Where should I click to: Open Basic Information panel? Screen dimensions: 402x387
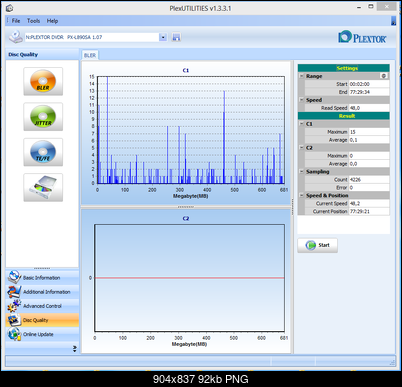(41, 278)
